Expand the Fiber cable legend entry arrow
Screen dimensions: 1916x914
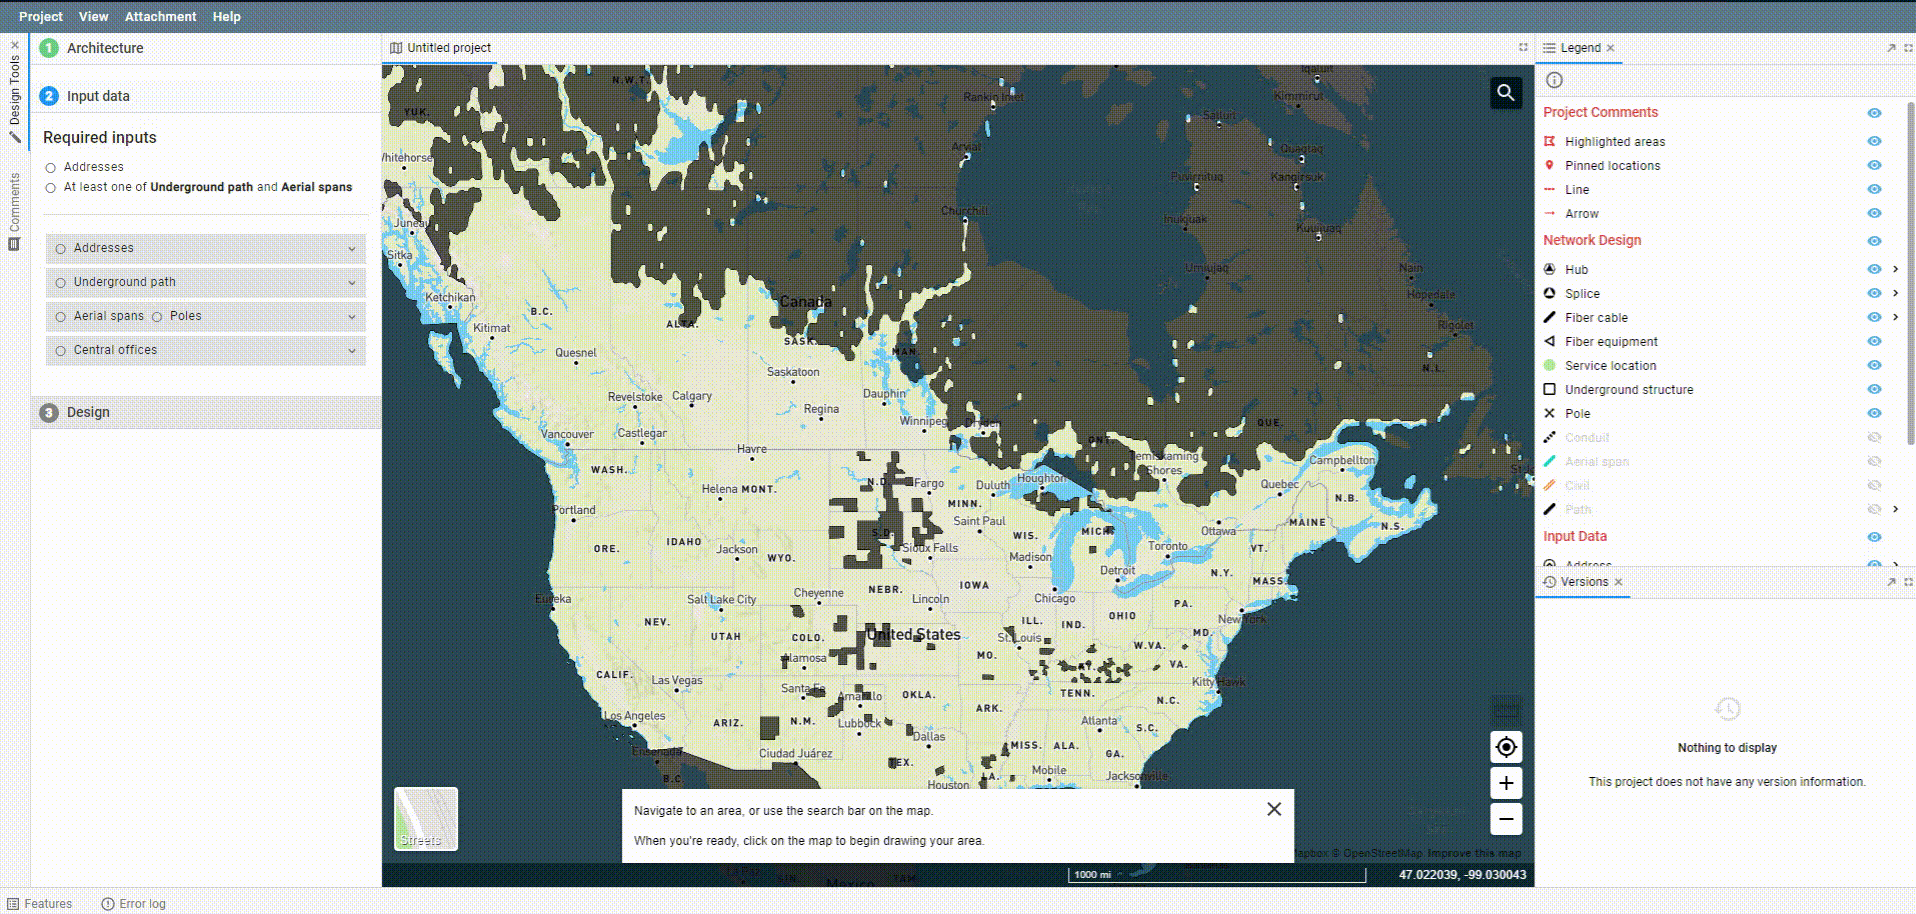1895,317
